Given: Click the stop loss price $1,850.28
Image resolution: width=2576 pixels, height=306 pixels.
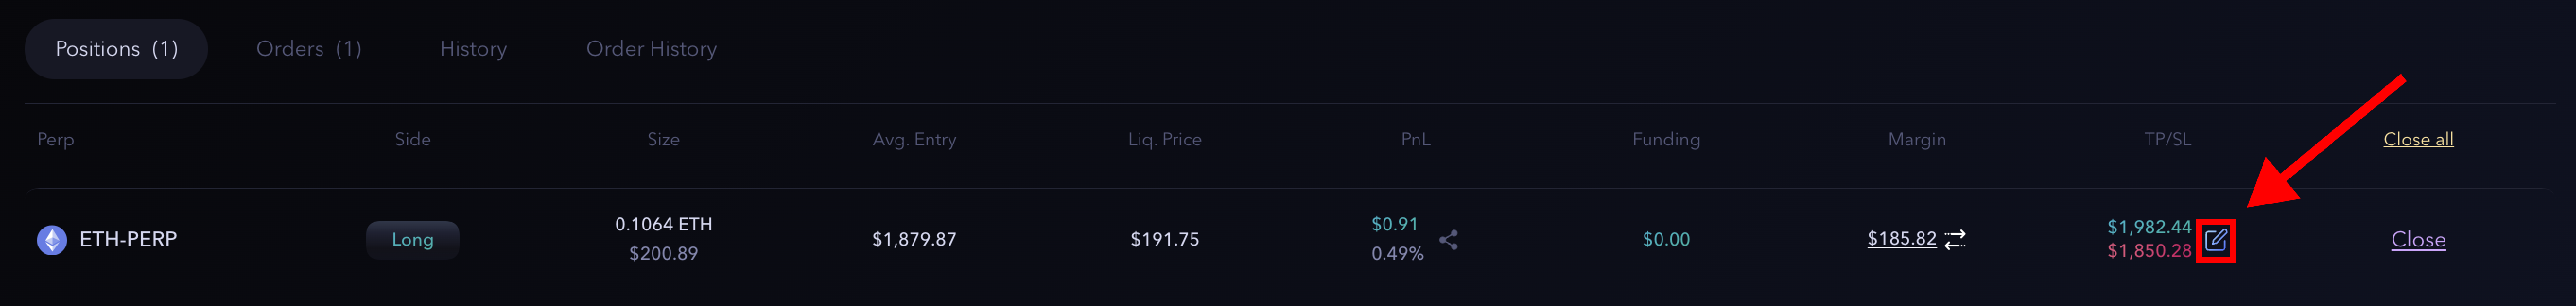Looking at the screenshot, I should click(x=2148, y=251).
